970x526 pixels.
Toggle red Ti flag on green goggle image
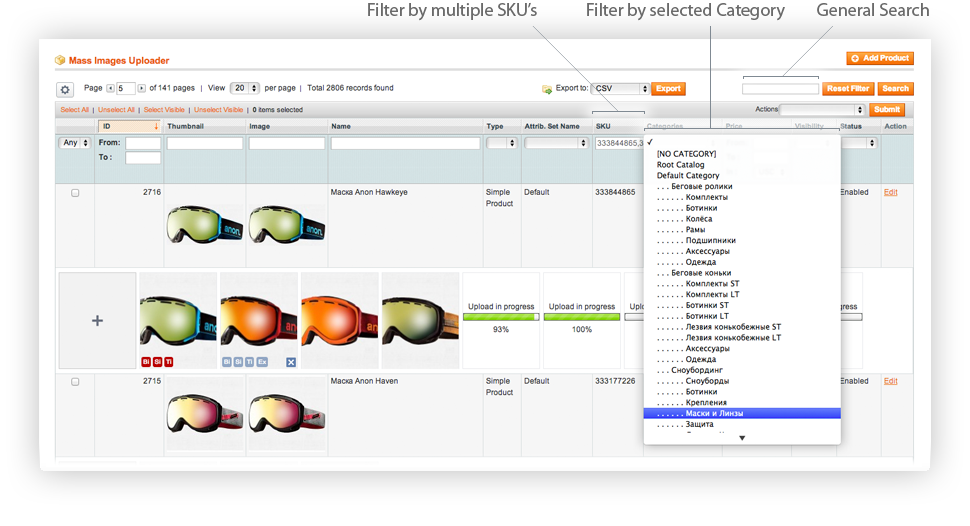(168, 361)
